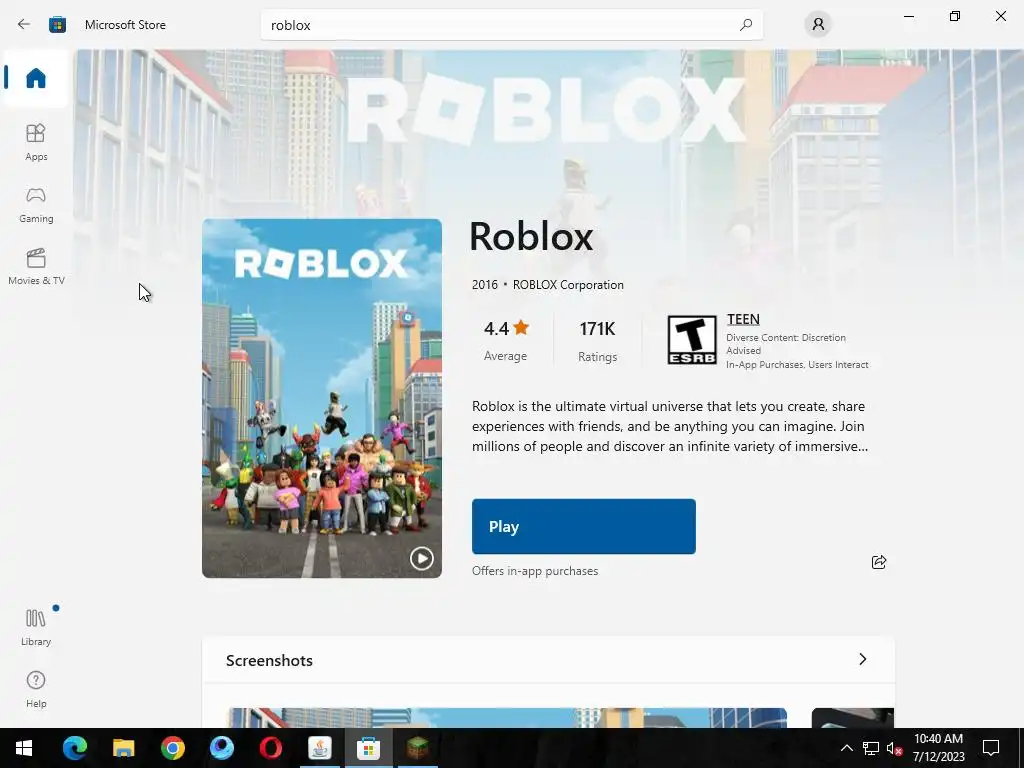Click the Roblox description text
Screen dimensions: 1024x768
(x=670, y=426)
